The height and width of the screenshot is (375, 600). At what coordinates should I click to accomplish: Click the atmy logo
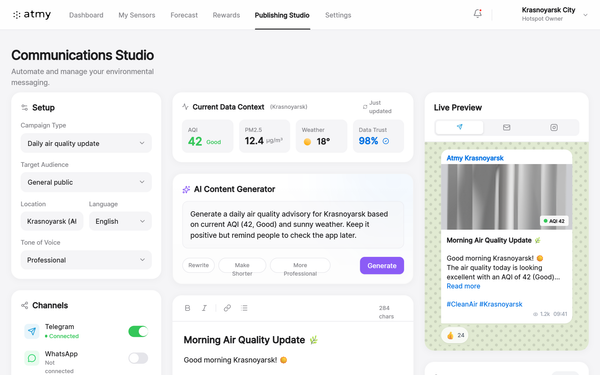point(32,15)
